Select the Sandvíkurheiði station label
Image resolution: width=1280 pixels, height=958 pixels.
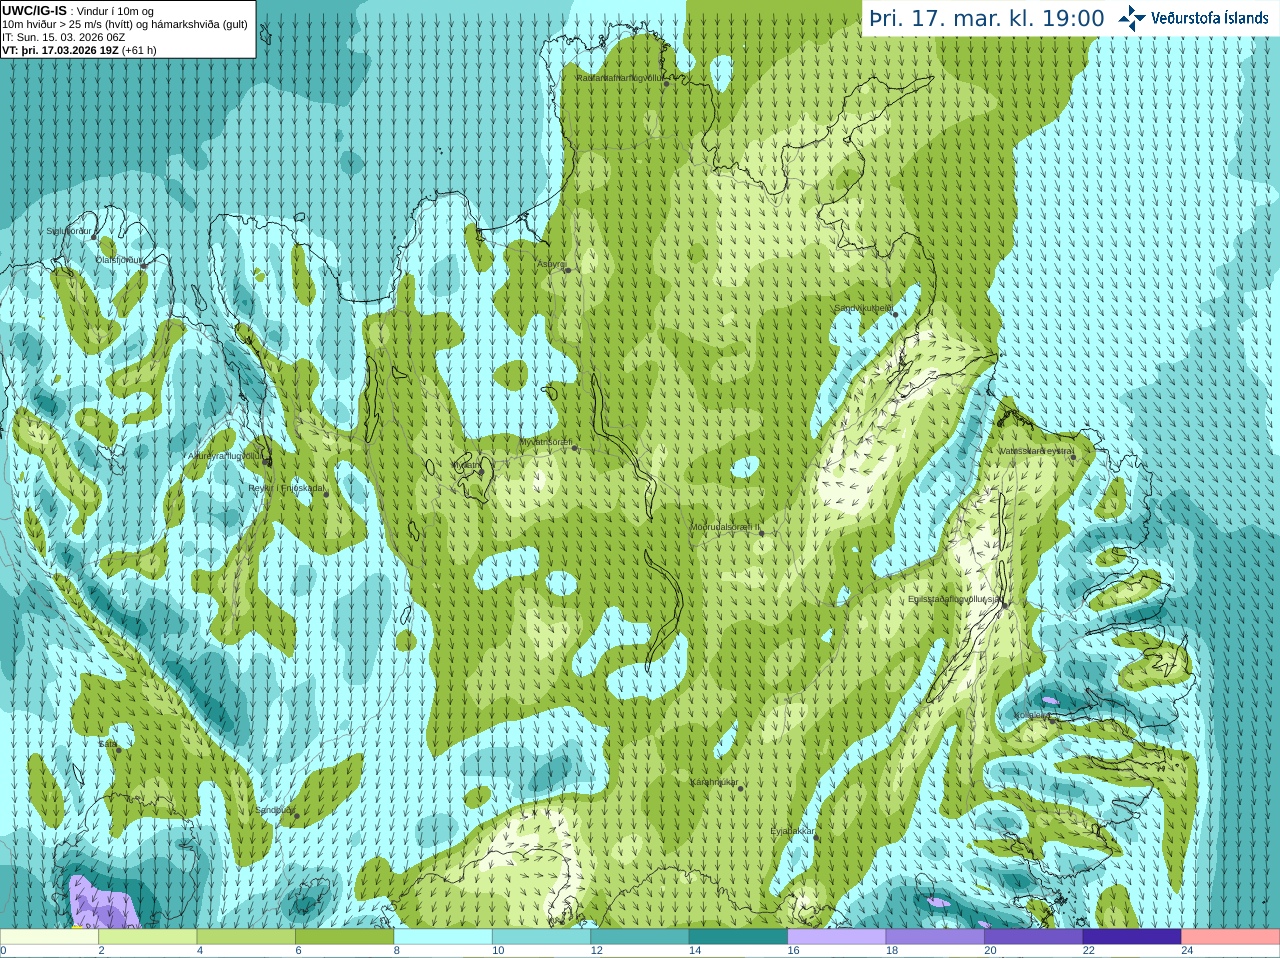pos(864,308)
